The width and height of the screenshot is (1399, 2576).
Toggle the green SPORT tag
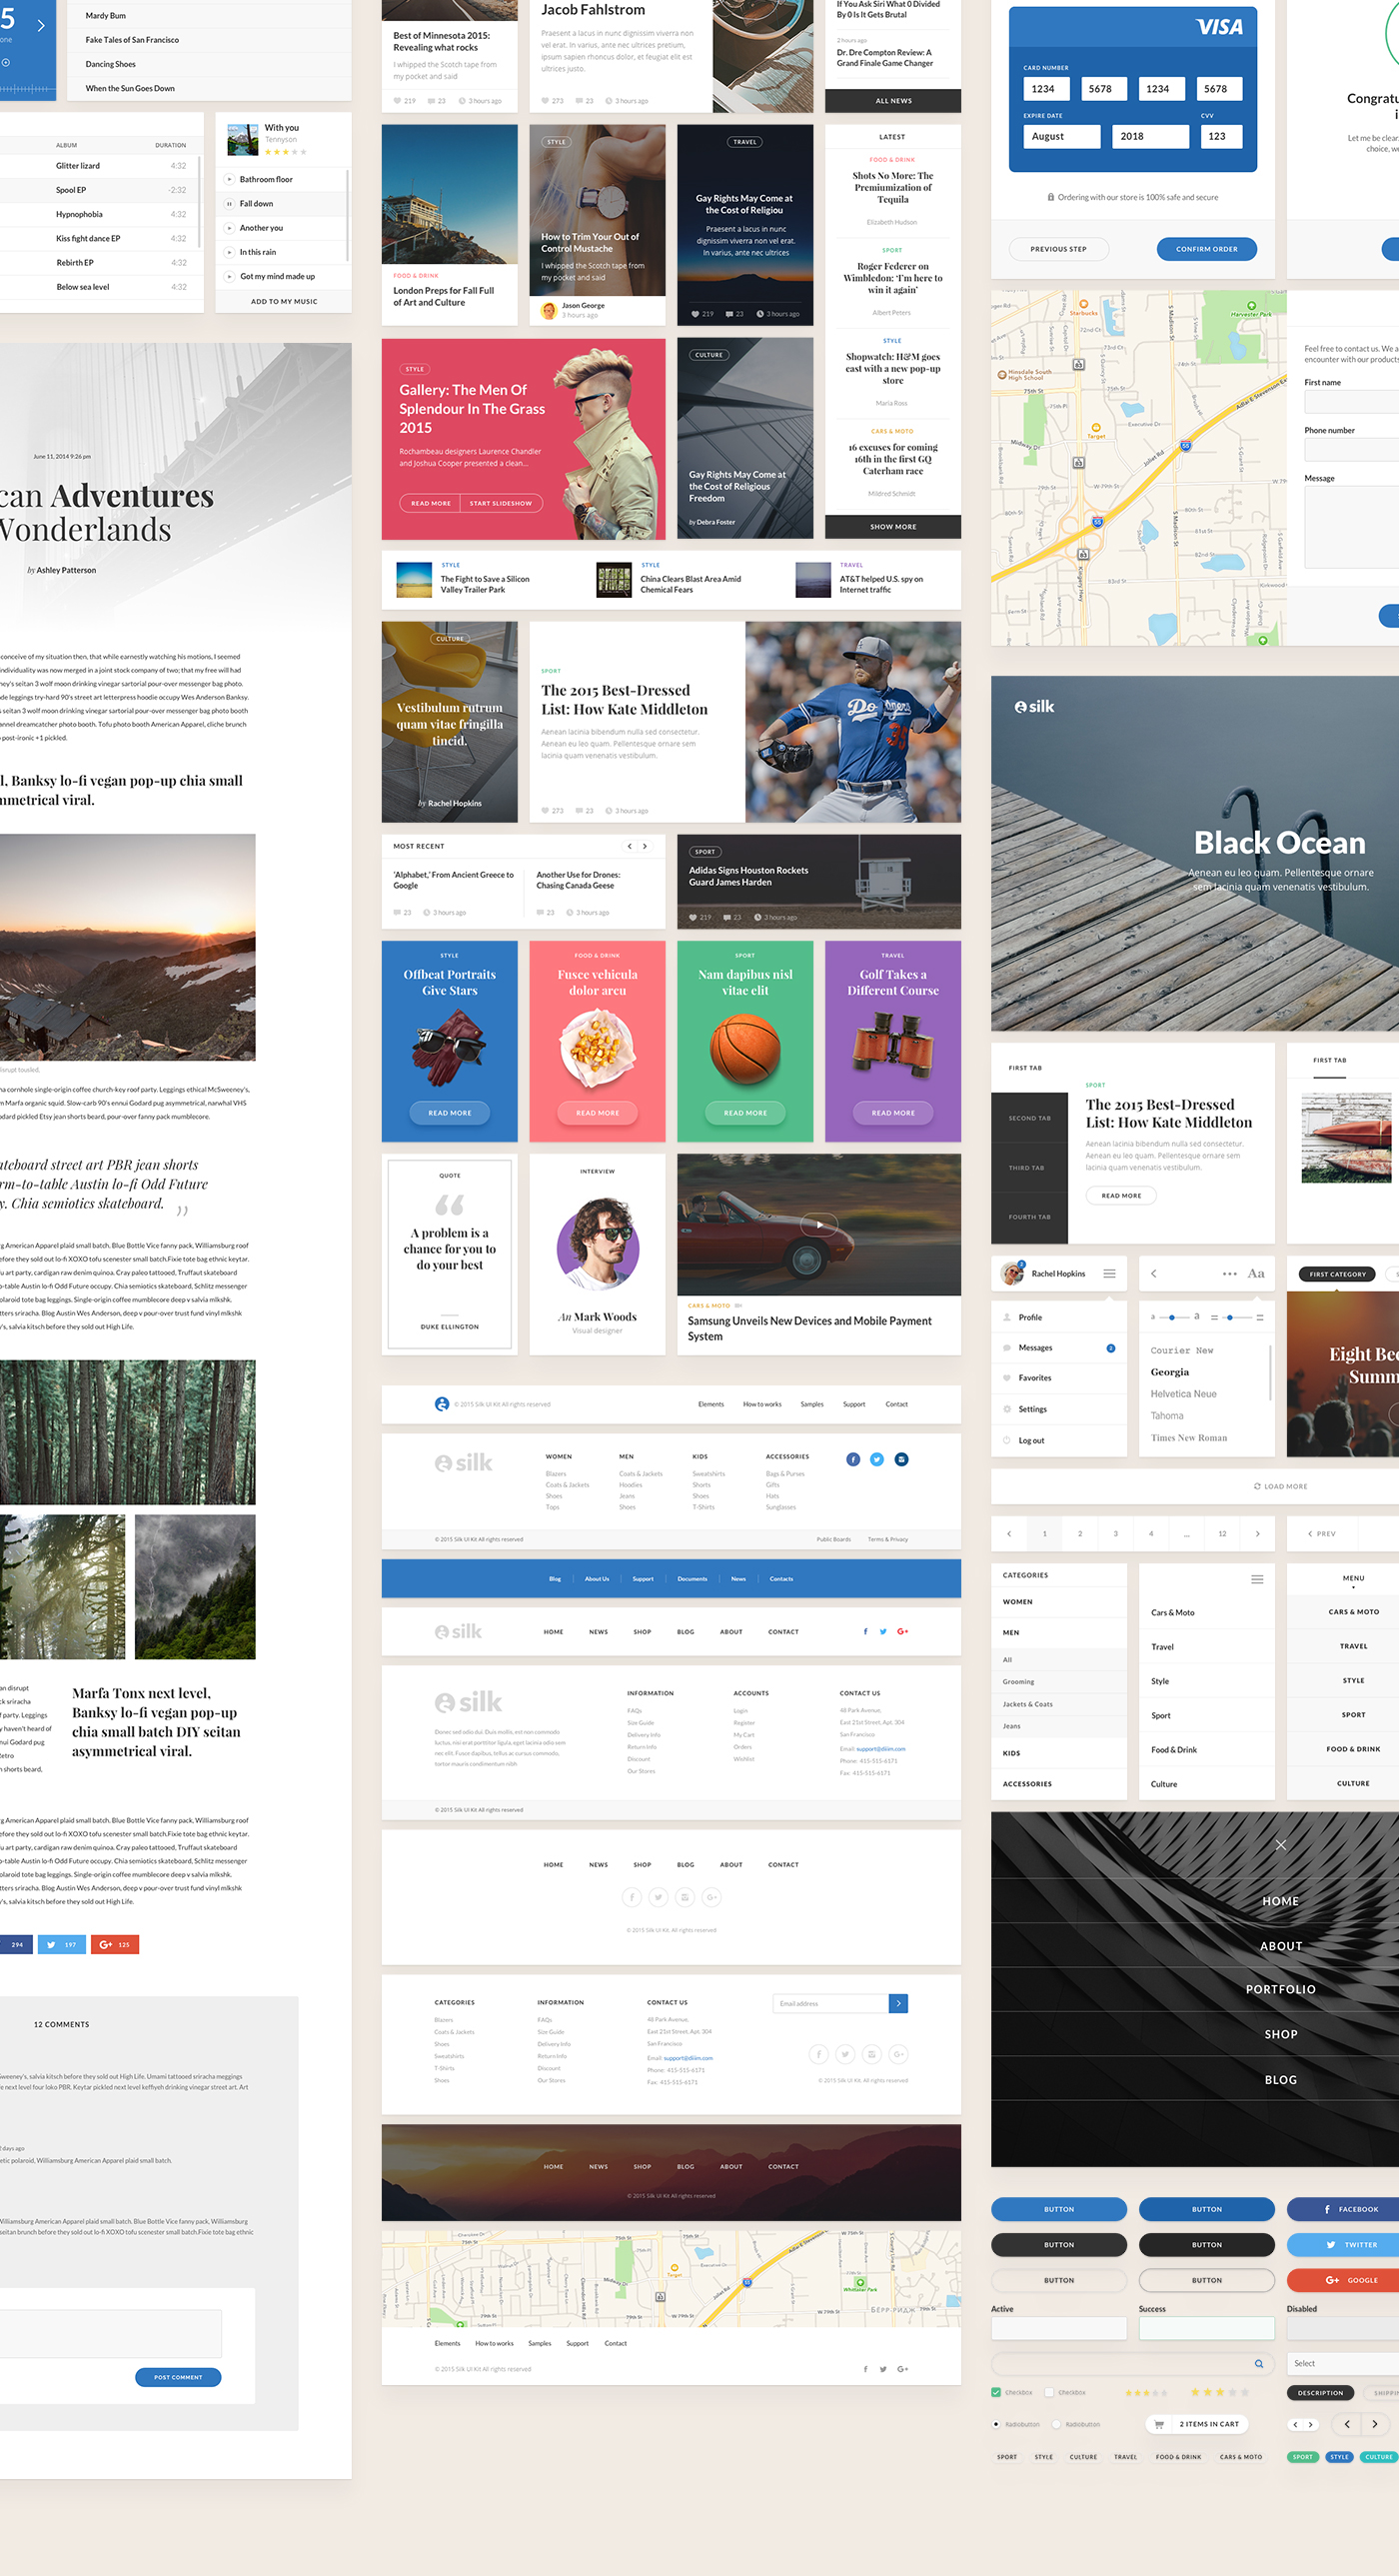click(x=1302, y=2456)
